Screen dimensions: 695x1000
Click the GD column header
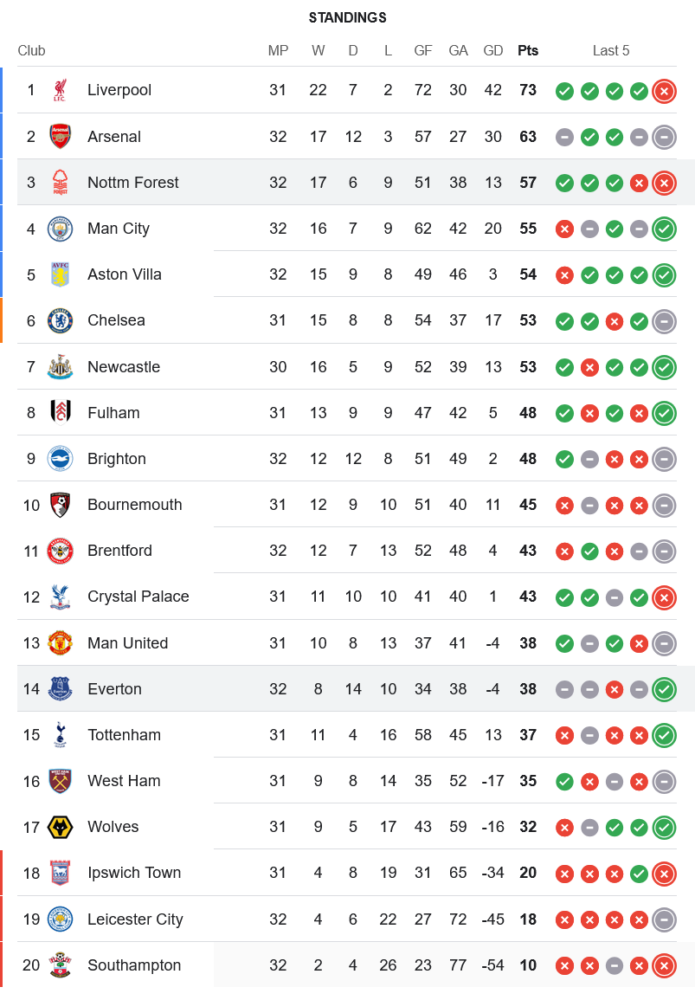[493, 51]
